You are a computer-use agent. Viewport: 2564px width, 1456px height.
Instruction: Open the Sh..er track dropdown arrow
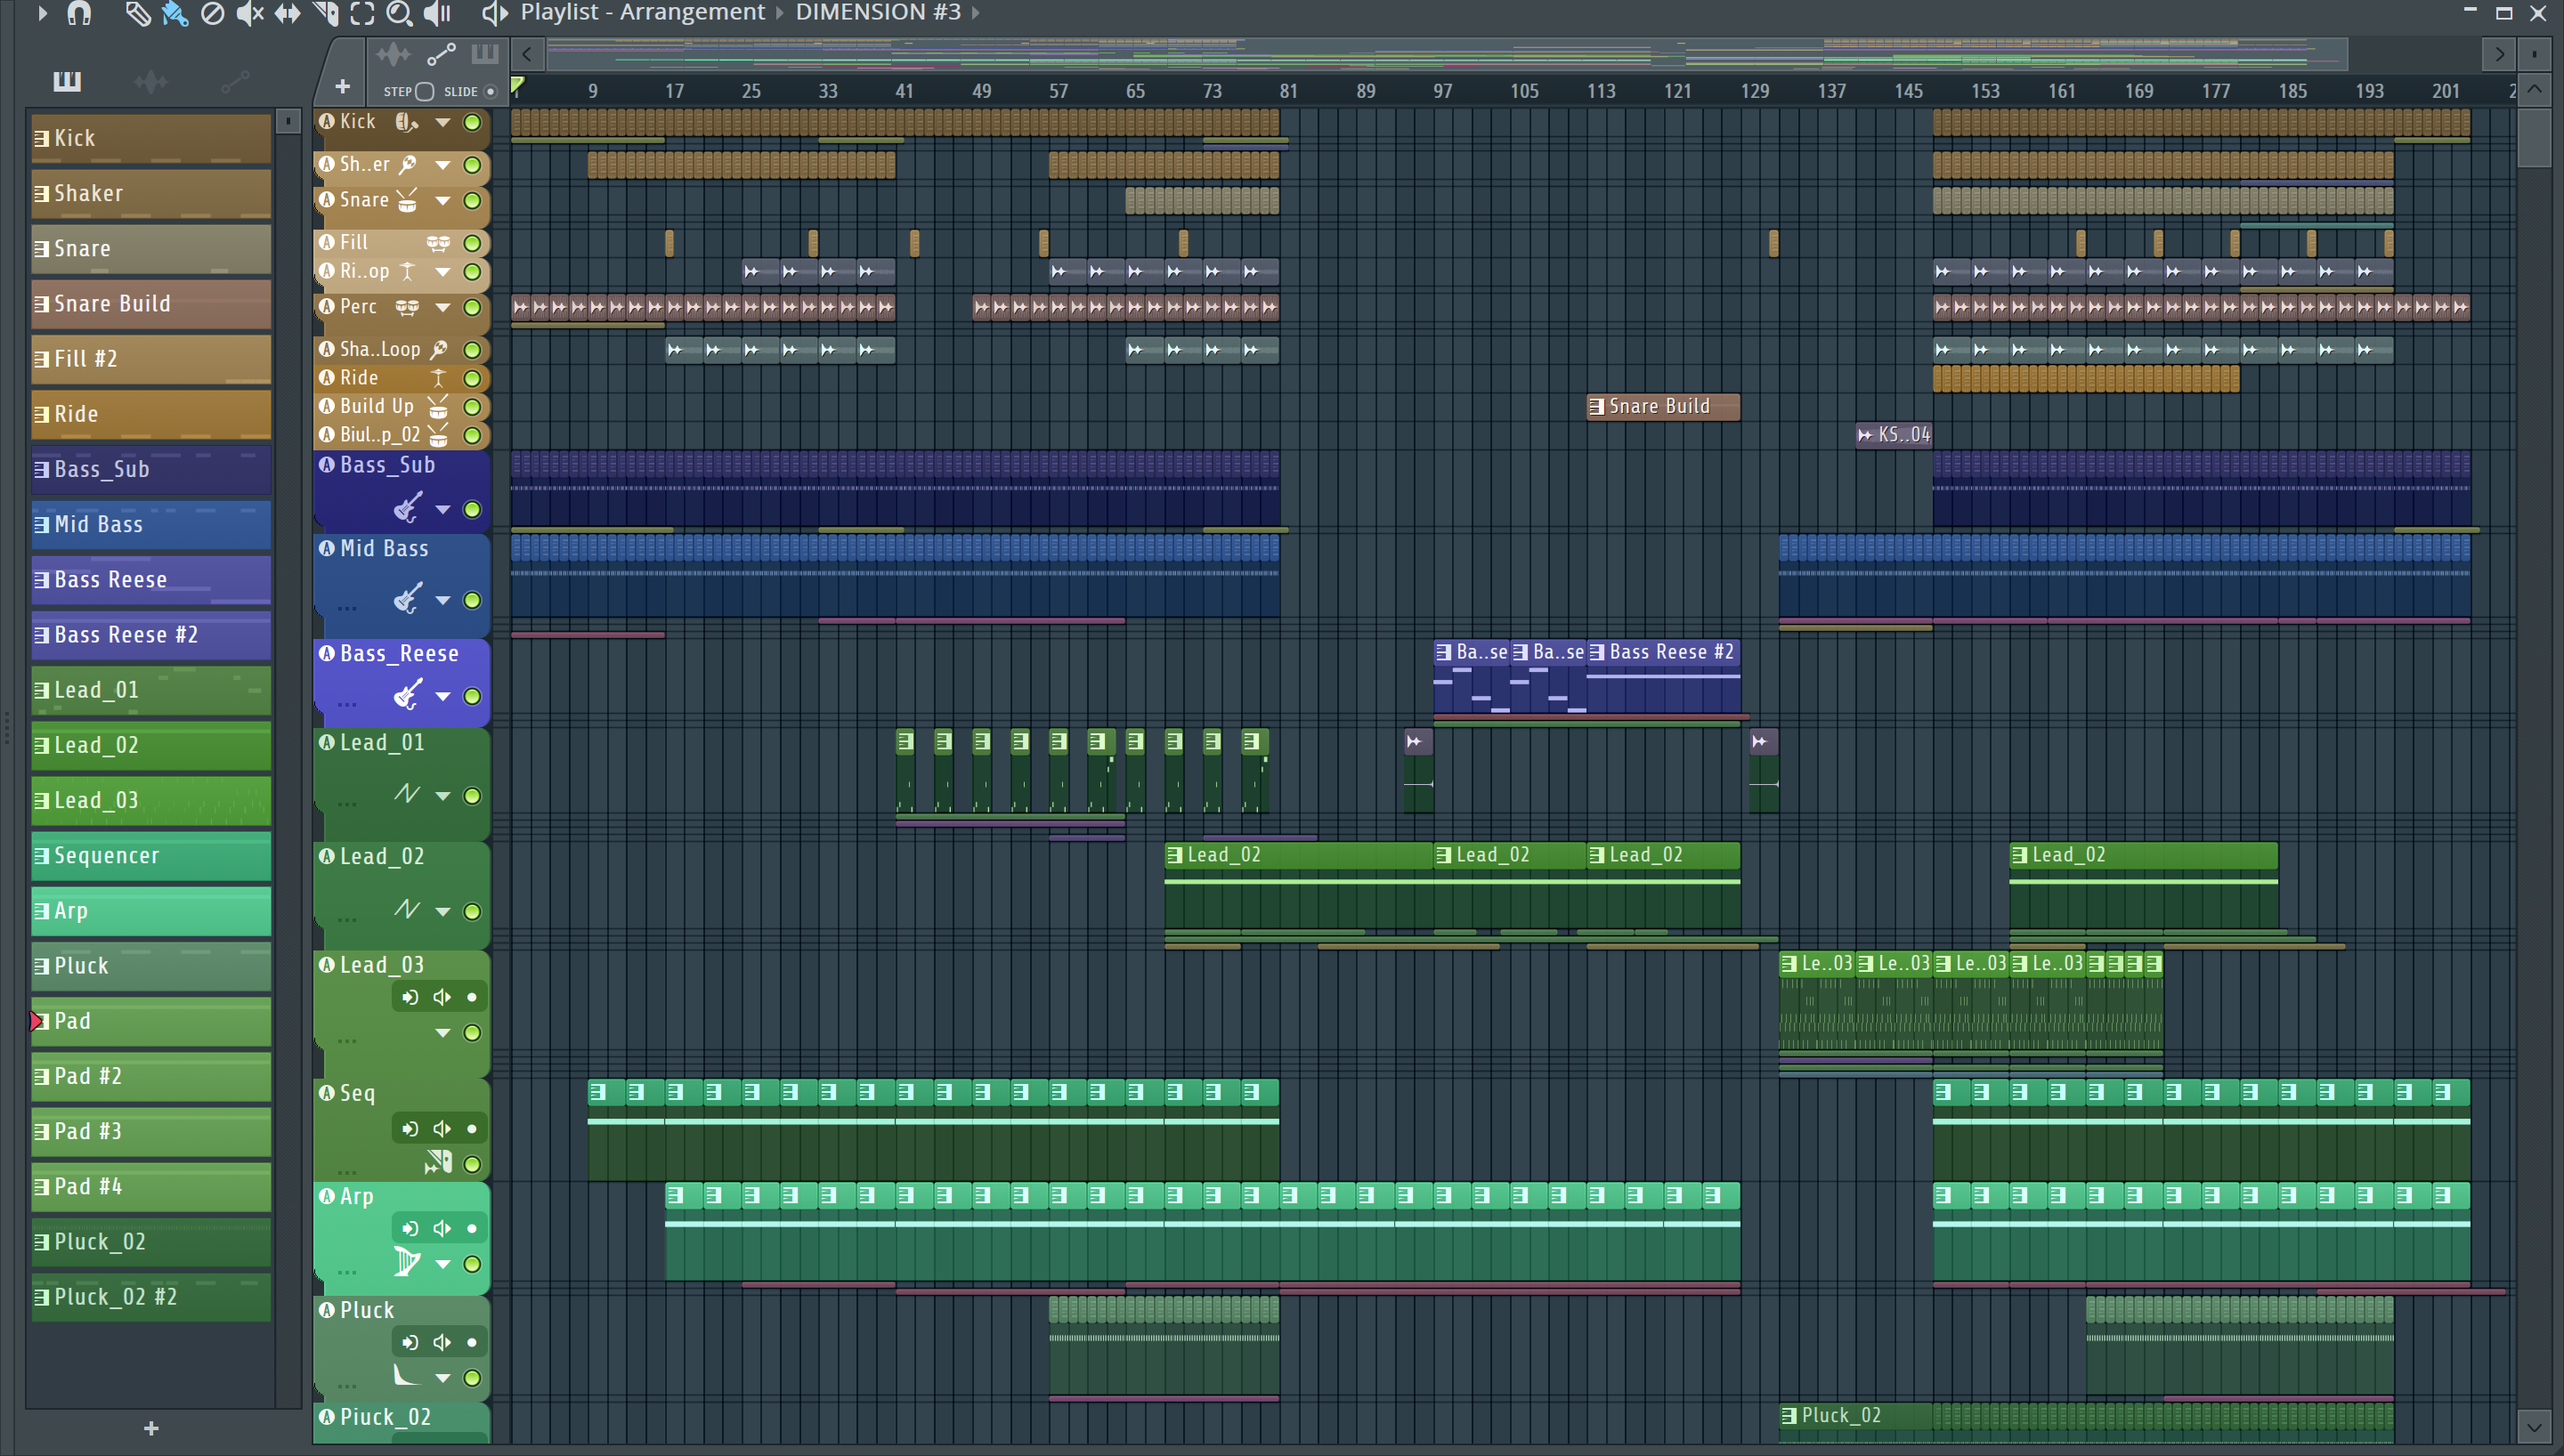[x=442, y=165]
